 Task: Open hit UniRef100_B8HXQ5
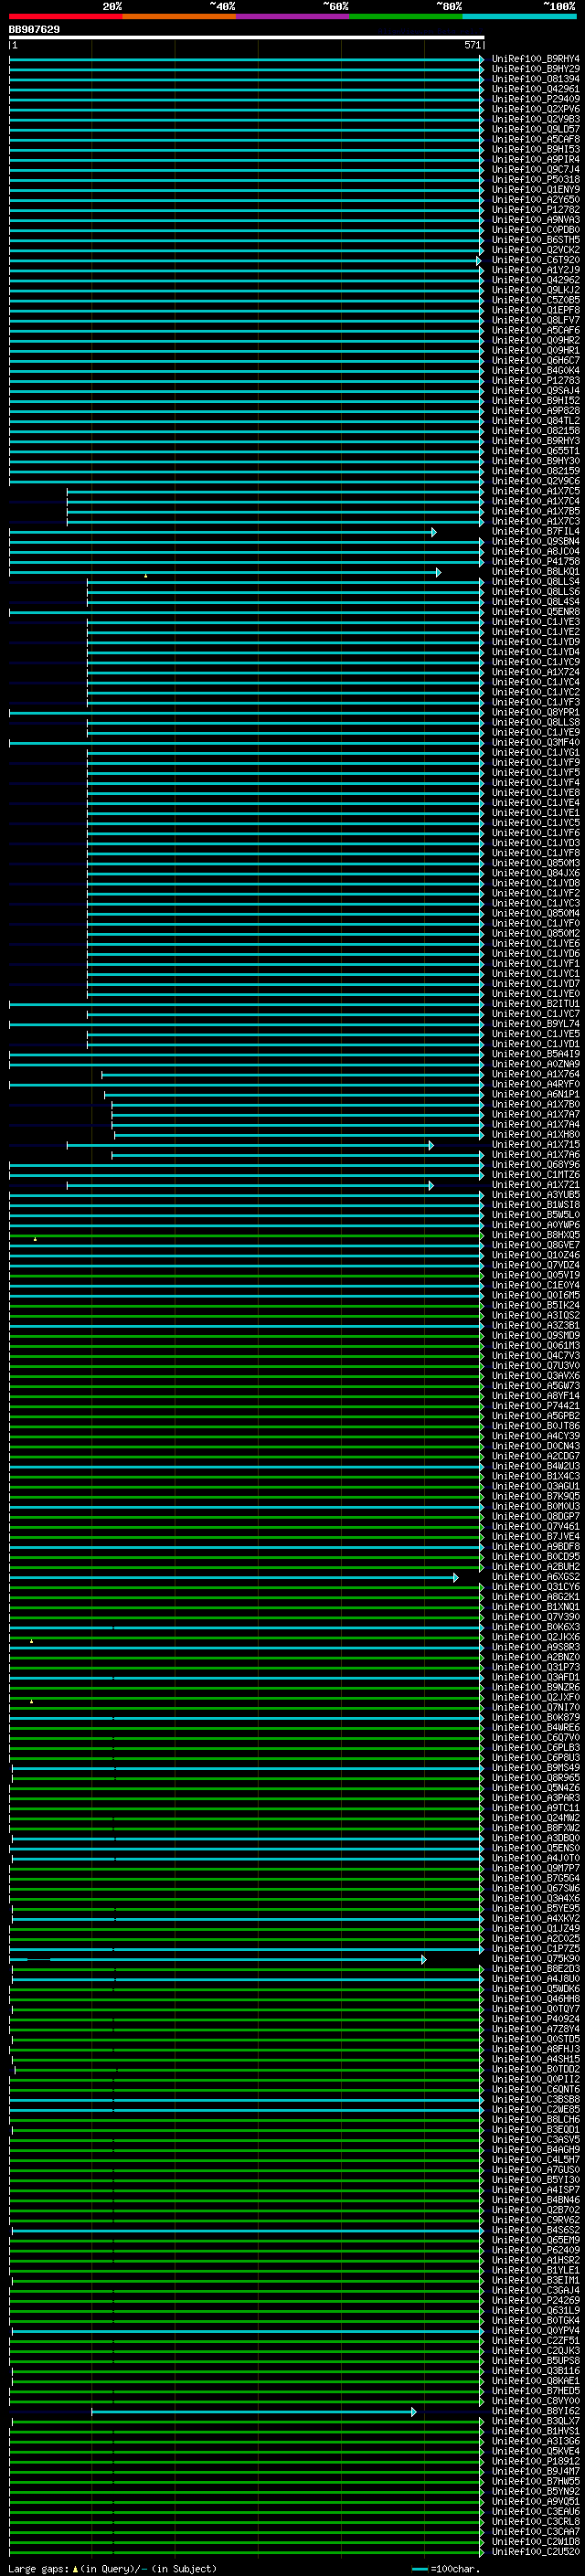[x=535, y=1235]
